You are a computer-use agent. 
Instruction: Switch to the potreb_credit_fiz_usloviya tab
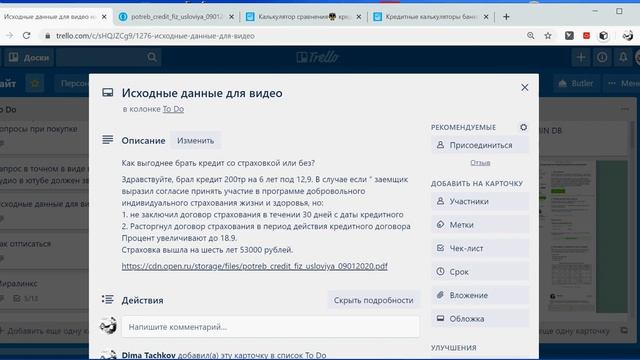coord(176,17)
